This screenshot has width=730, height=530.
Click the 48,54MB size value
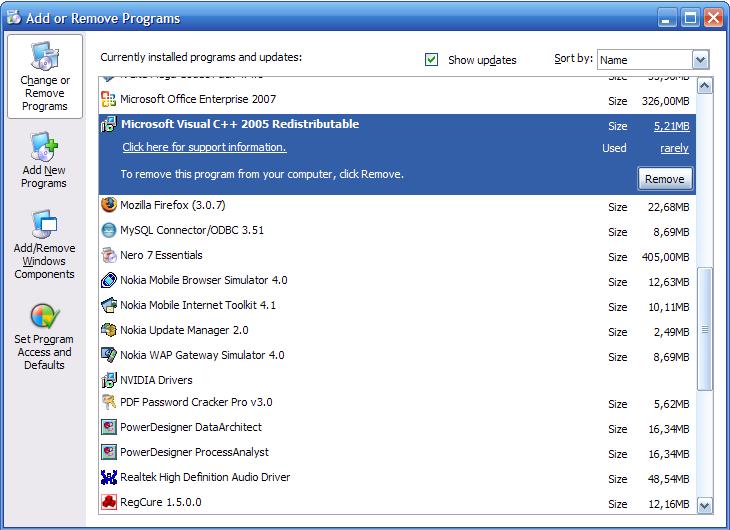[669, 479]
